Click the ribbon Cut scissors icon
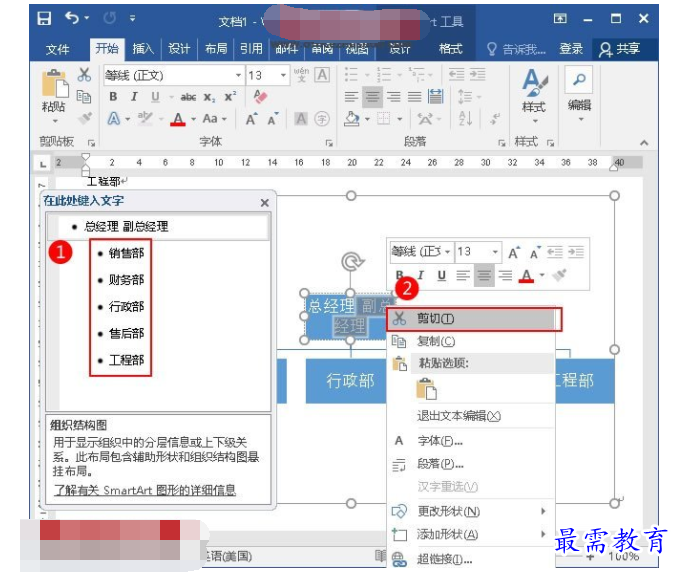 [x=84, y=75]
